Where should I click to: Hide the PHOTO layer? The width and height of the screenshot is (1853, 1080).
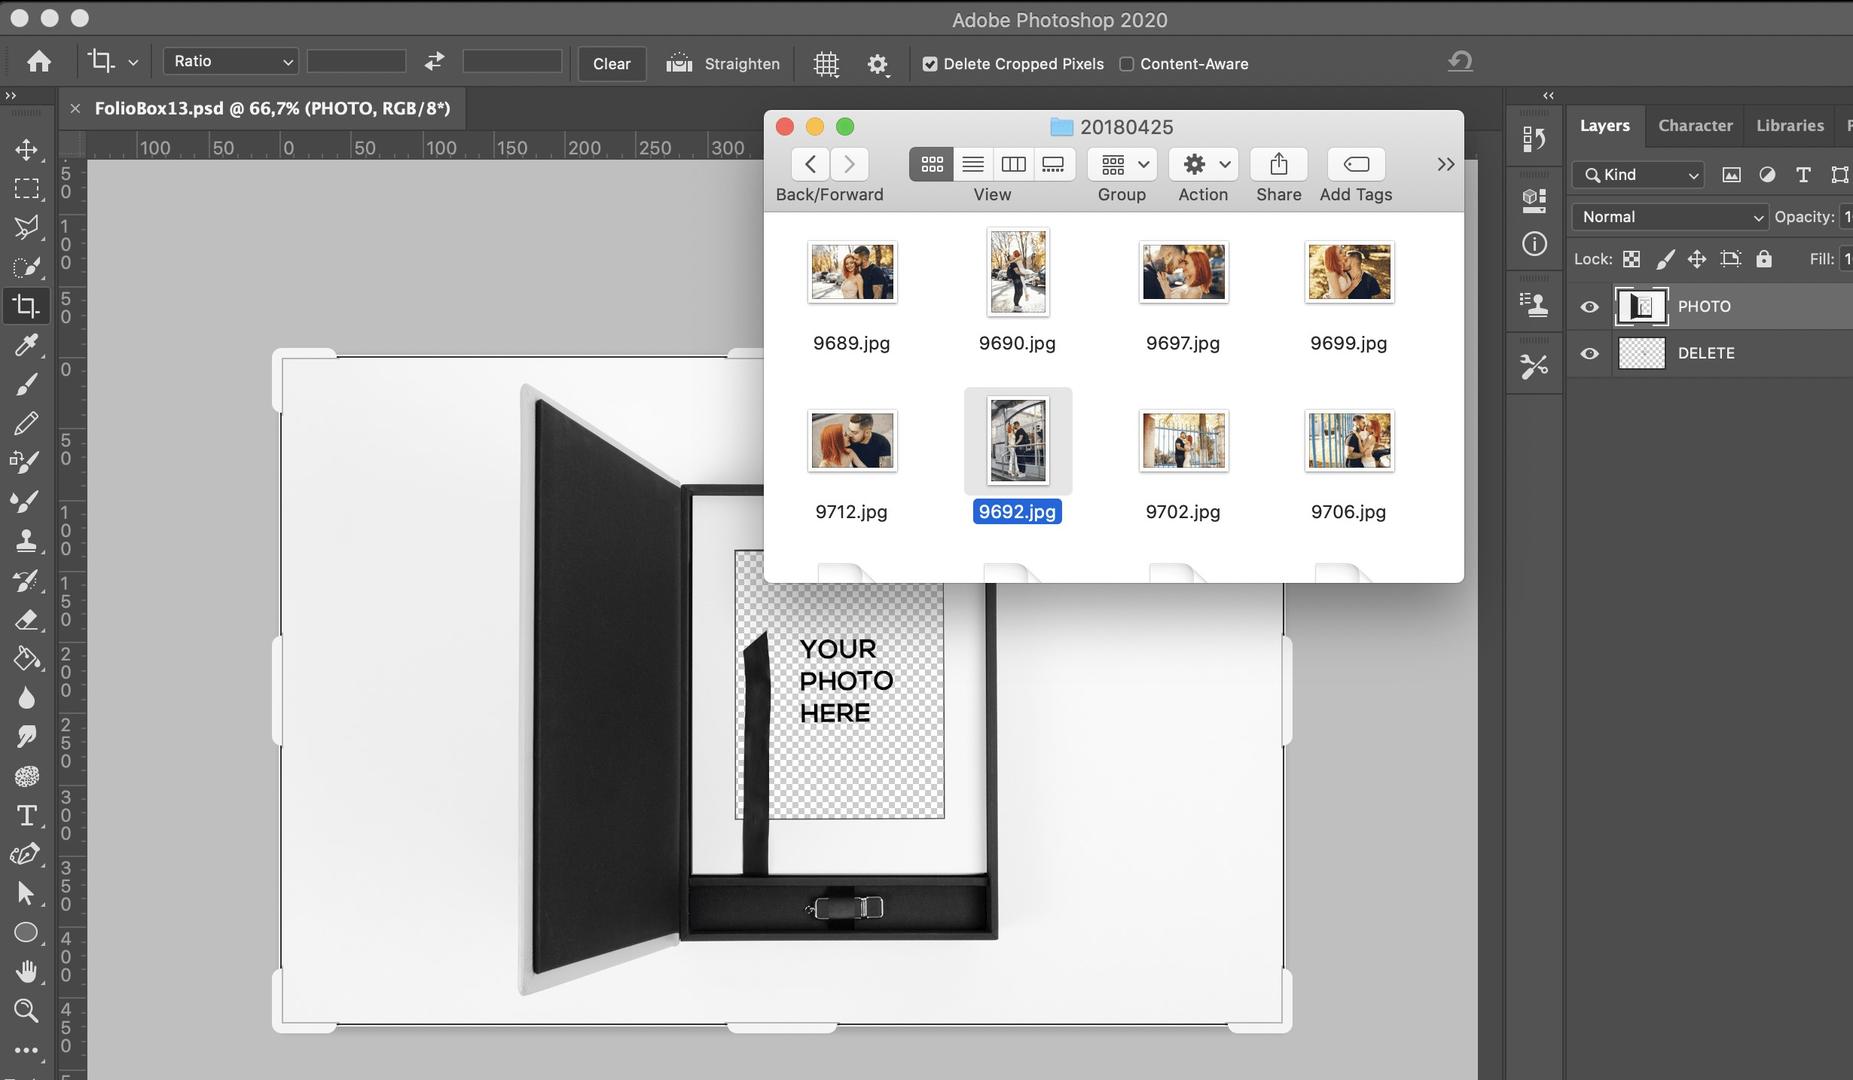pos(1590,306)
